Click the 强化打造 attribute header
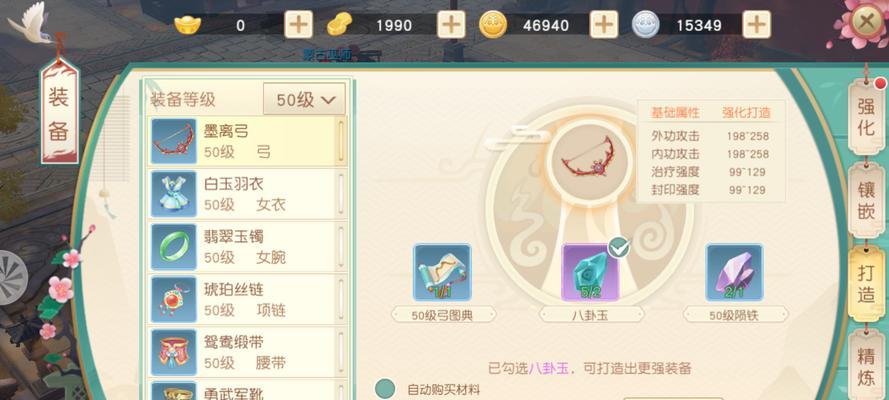Viewport: 889px width, 400px height. (746, 113)
